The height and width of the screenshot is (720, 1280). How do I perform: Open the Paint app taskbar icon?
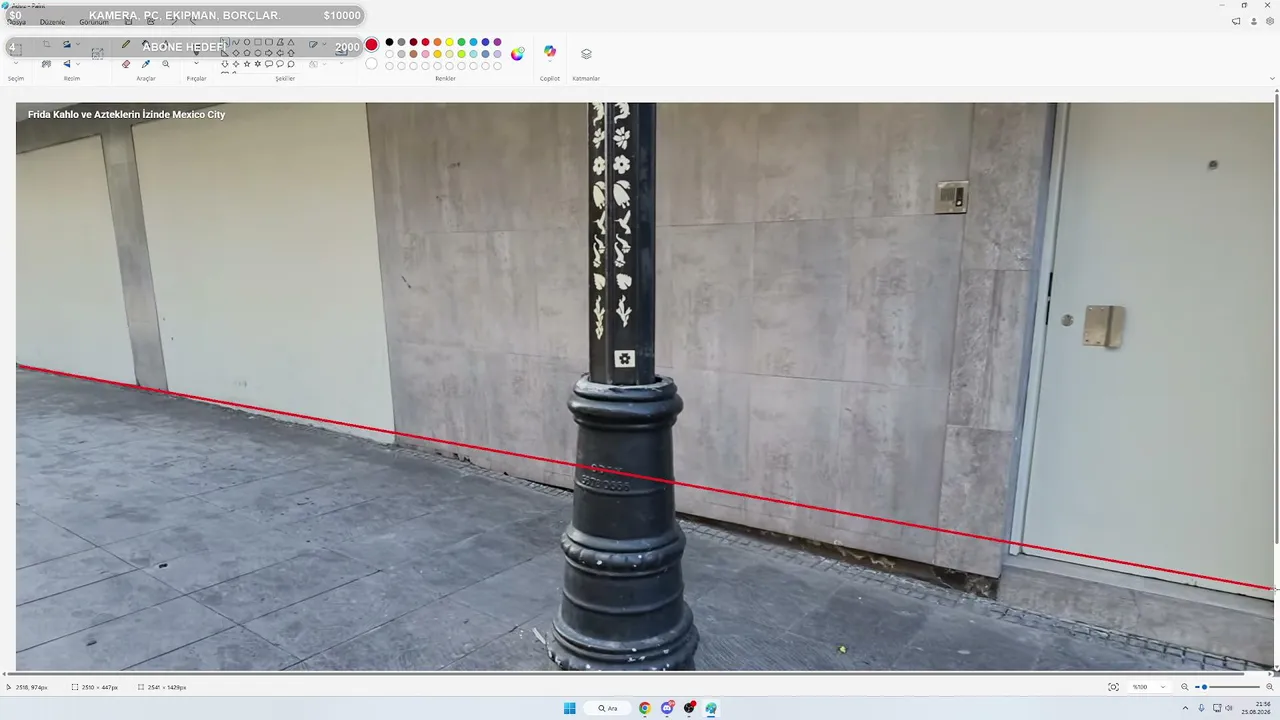tap(711, 708)
